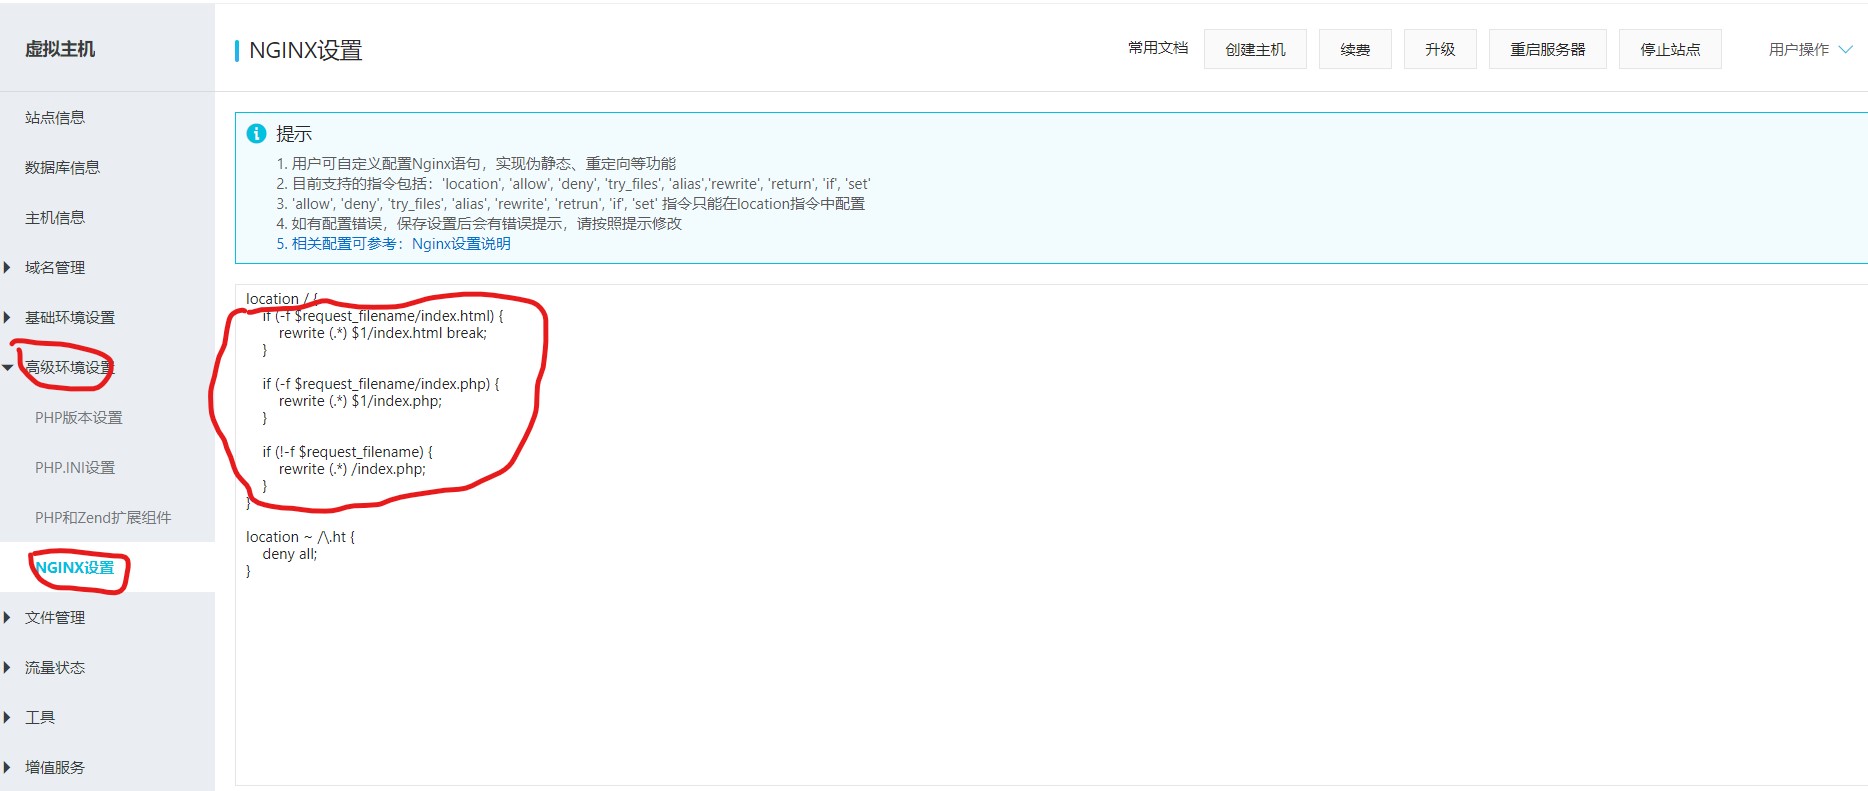
Task: Click the 创建主机 button
Action: [x=1255, y=49]
